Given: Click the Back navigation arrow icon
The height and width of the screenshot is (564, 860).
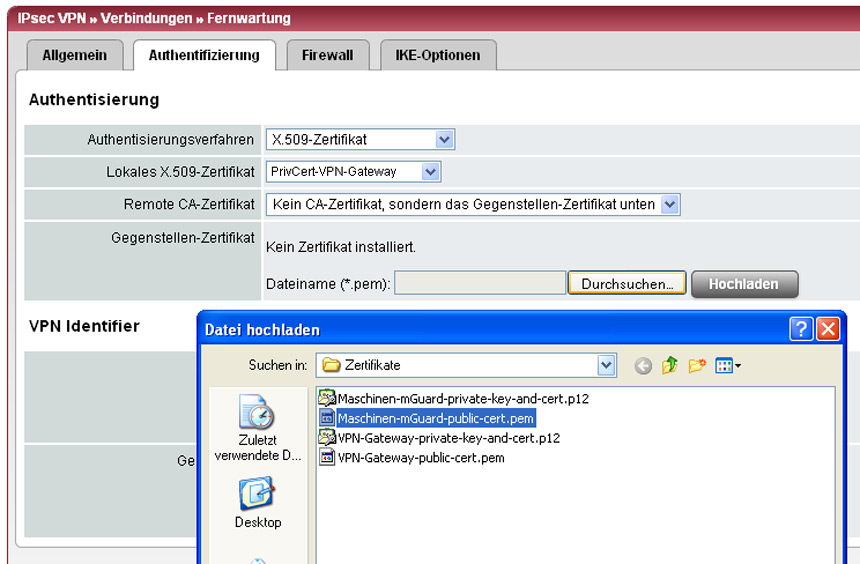Looking at the screenshot, I should pyautogui.click(x=643, y=366).
